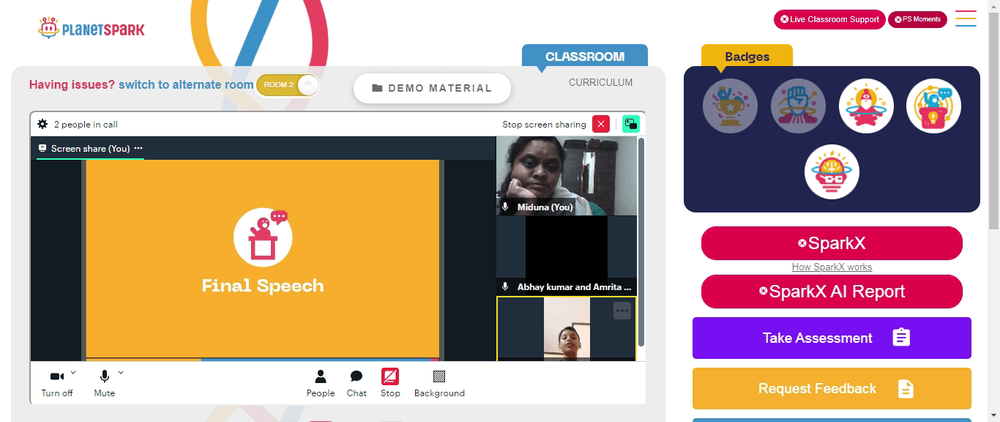Screen dimensions: 1000x422
Task: Expand the camera options chevron
Action: (73, 372)
